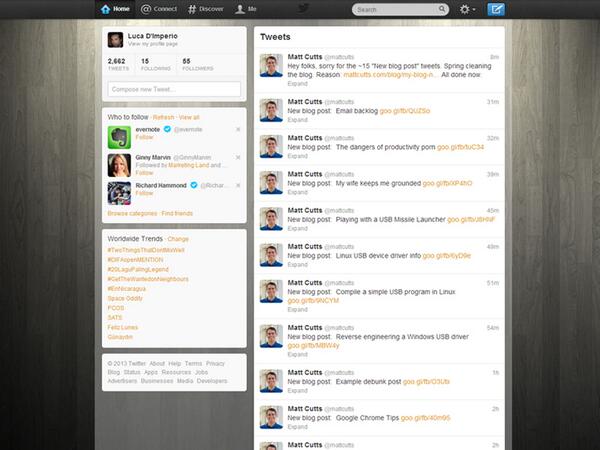This screenshot has width=600, height=450.
Task: Expand 'My wife keeps me grounded' tweet
Action: click(297, 192)
